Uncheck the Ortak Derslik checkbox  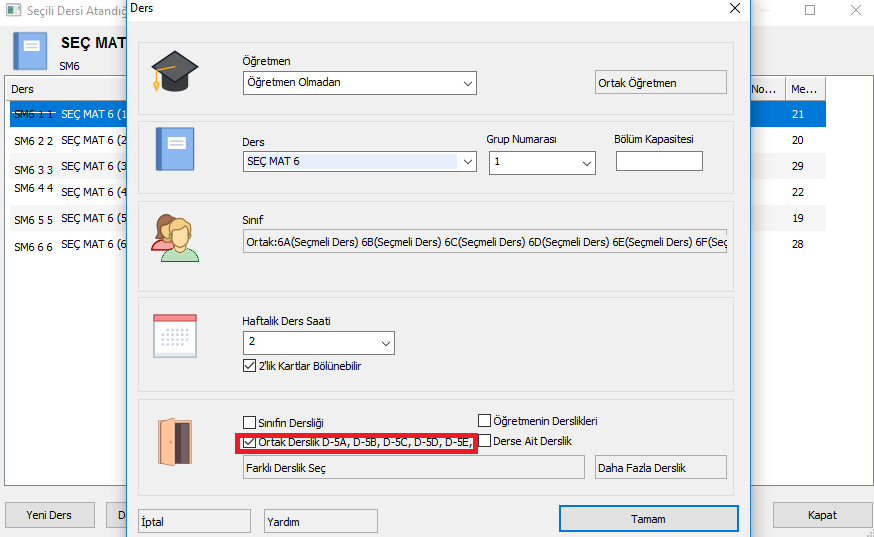click(249, 442)
